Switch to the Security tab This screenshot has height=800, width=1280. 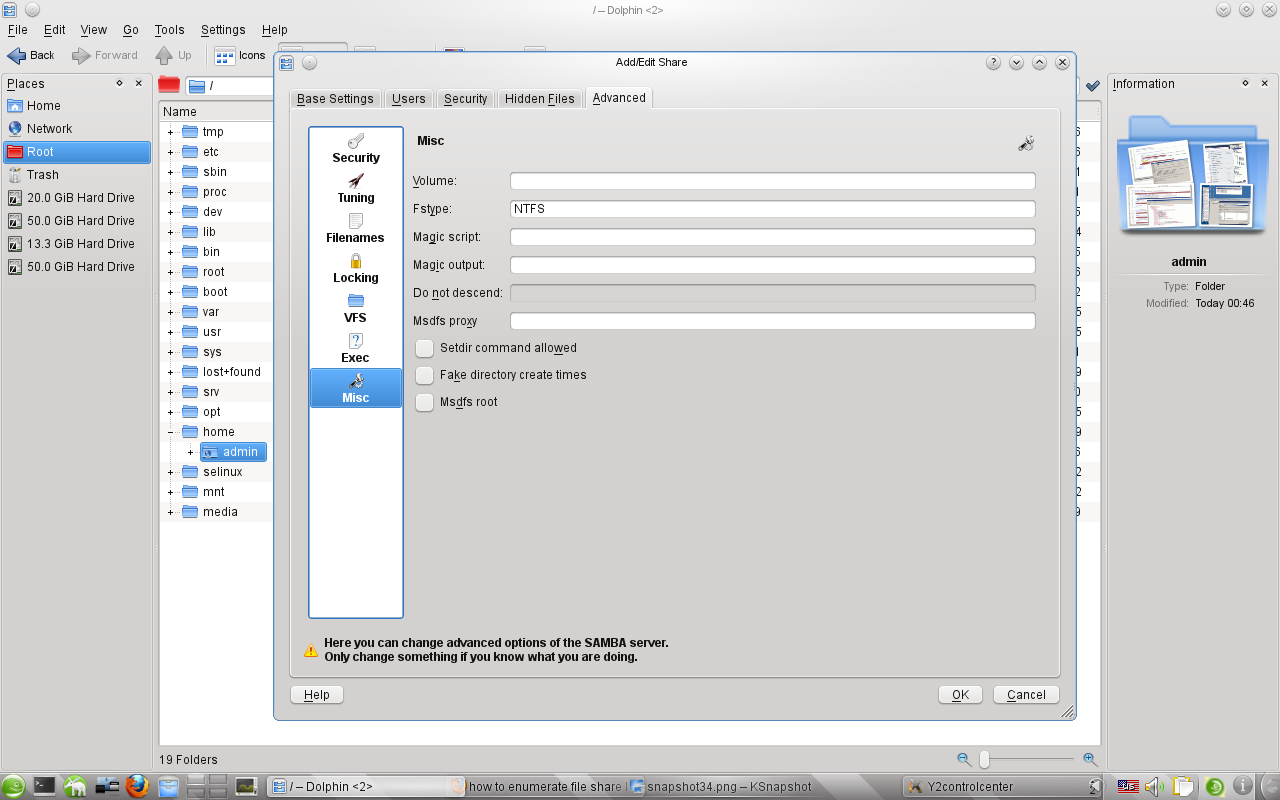click(x=466, y=99)
